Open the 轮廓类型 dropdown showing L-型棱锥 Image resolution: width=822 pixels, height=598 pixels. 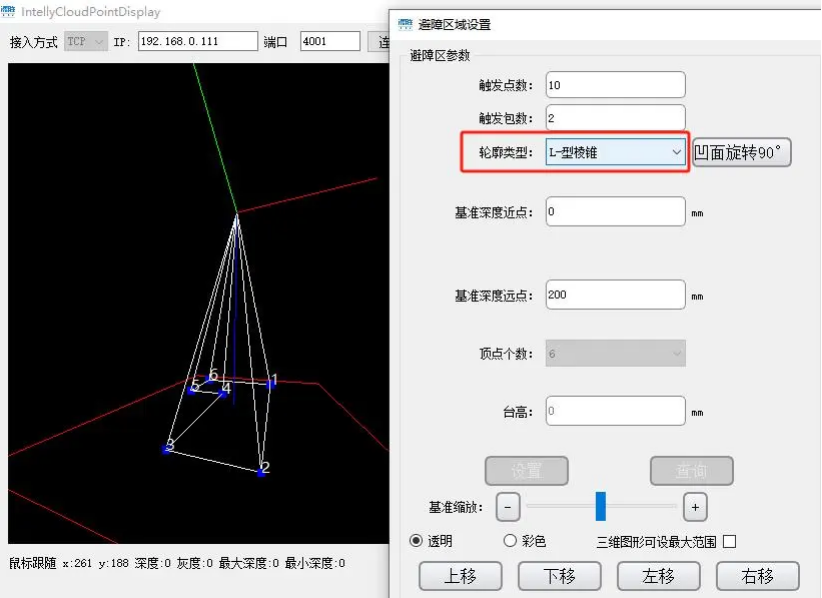click(x=615, y=153)
